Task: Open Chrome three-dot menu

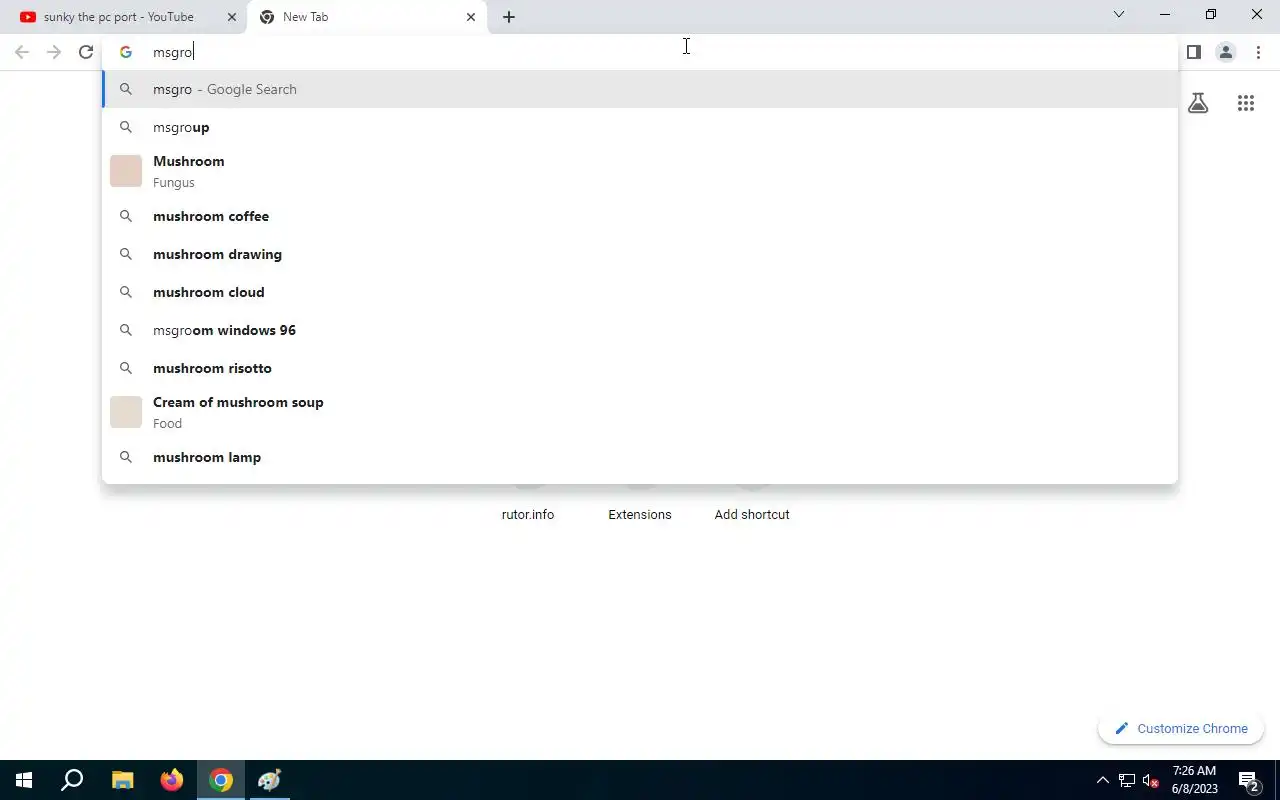Action: pos(1258,52)
